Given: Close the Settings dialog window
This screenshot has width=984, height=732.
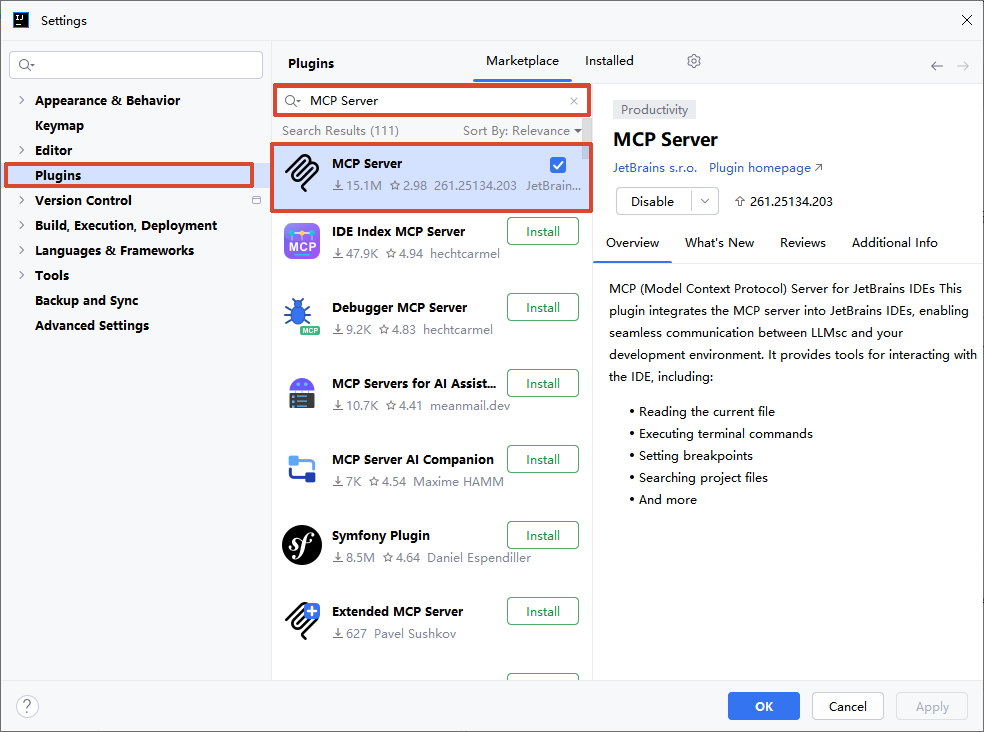Looking at the screenshot, I should (966, 20).
